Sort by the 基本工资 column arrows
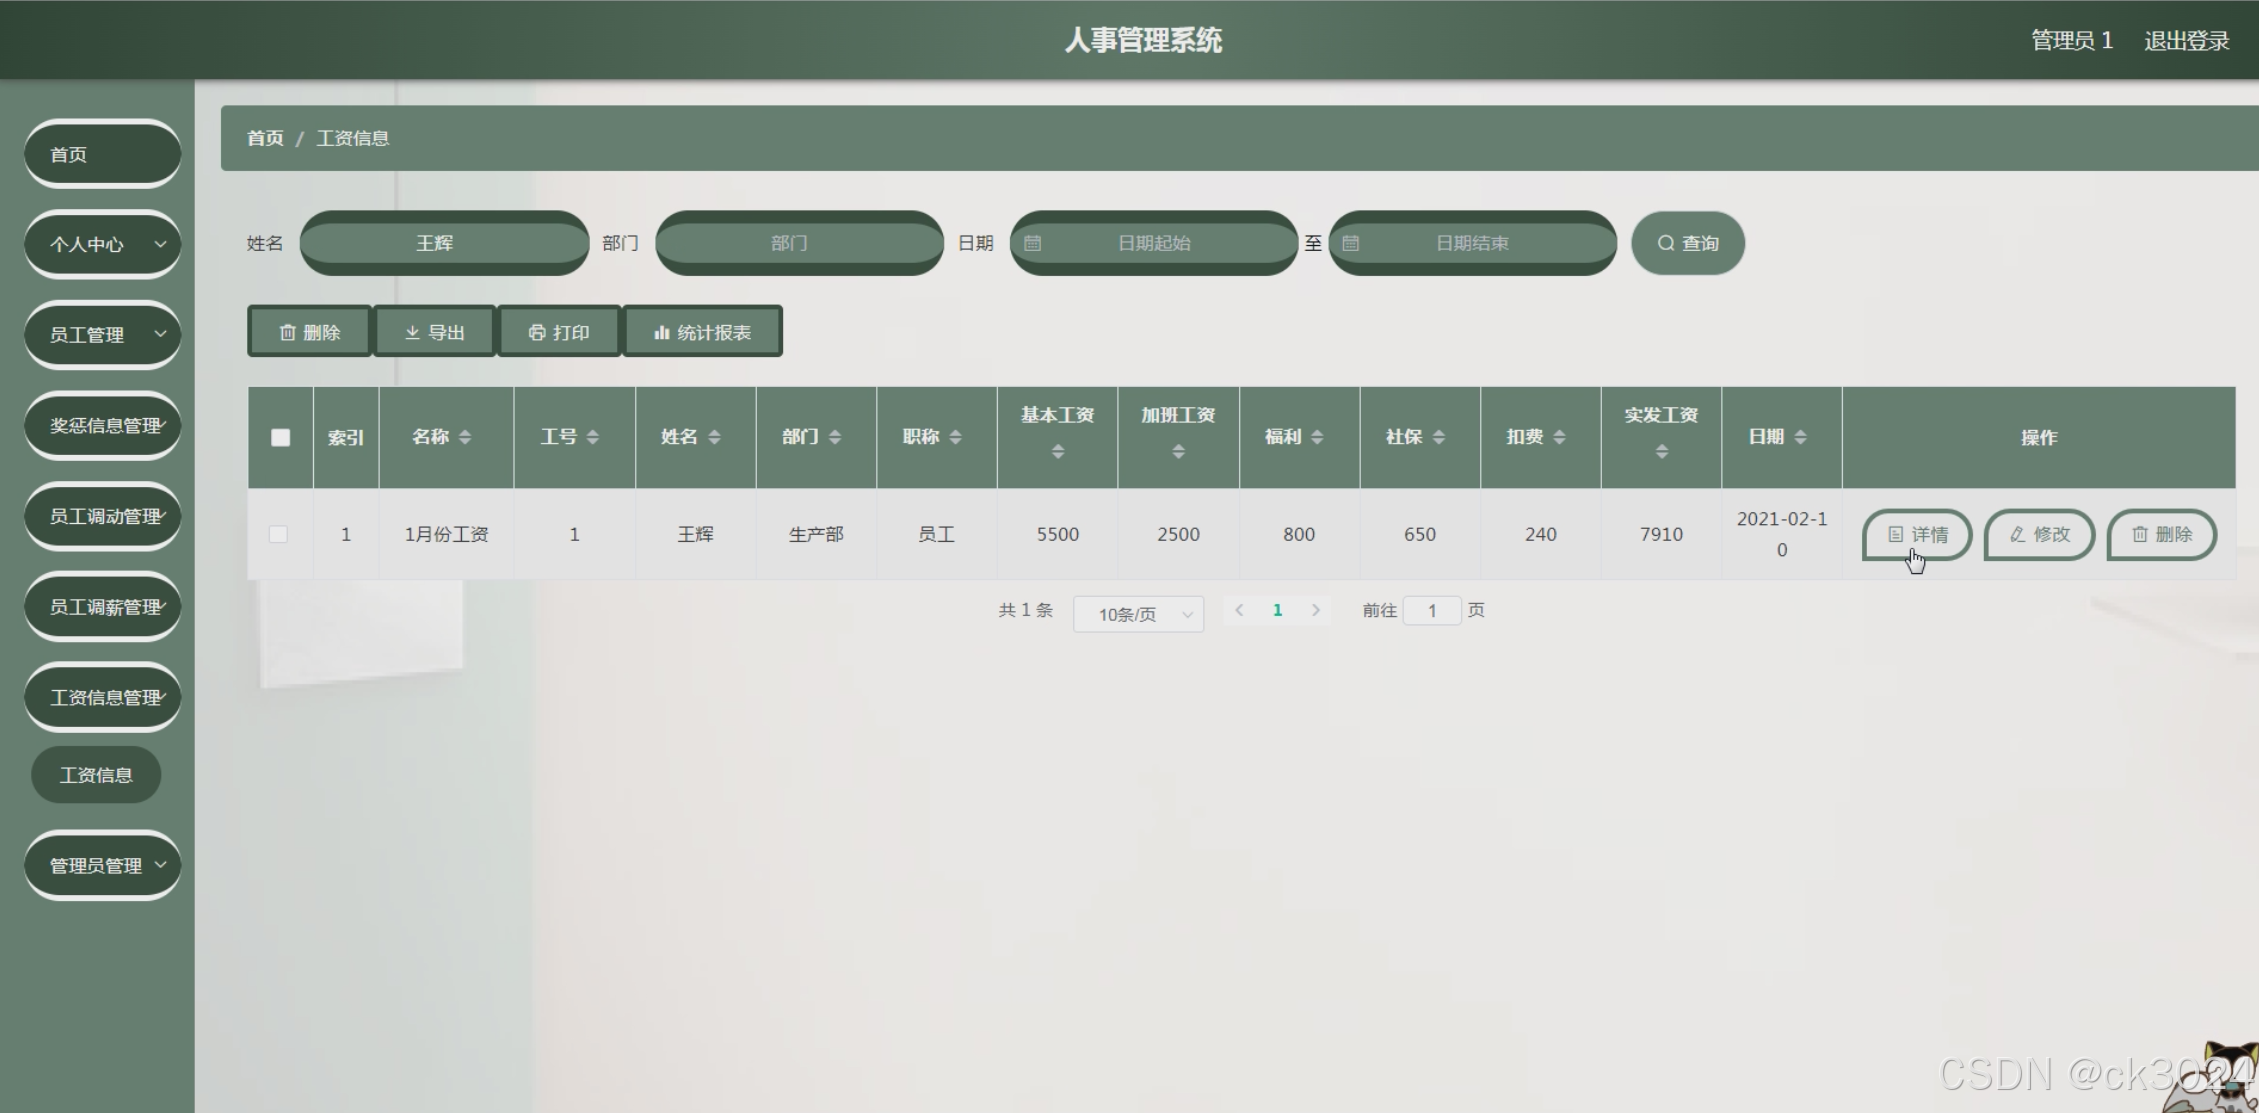The width and height of the screenshot is (2259, 1113). click(1057, 452)
